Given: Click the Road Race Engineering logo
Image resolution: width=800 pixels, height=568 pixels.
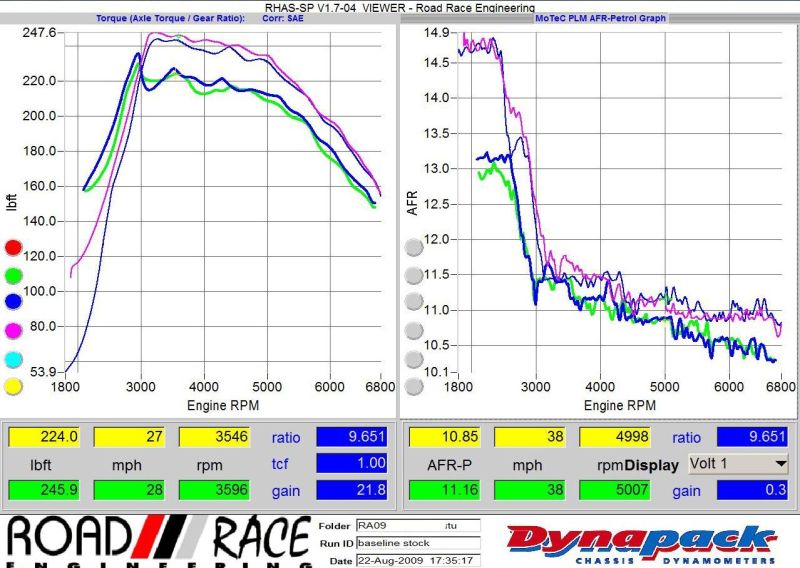Looking at the screenshot, I should pos(158,541).
